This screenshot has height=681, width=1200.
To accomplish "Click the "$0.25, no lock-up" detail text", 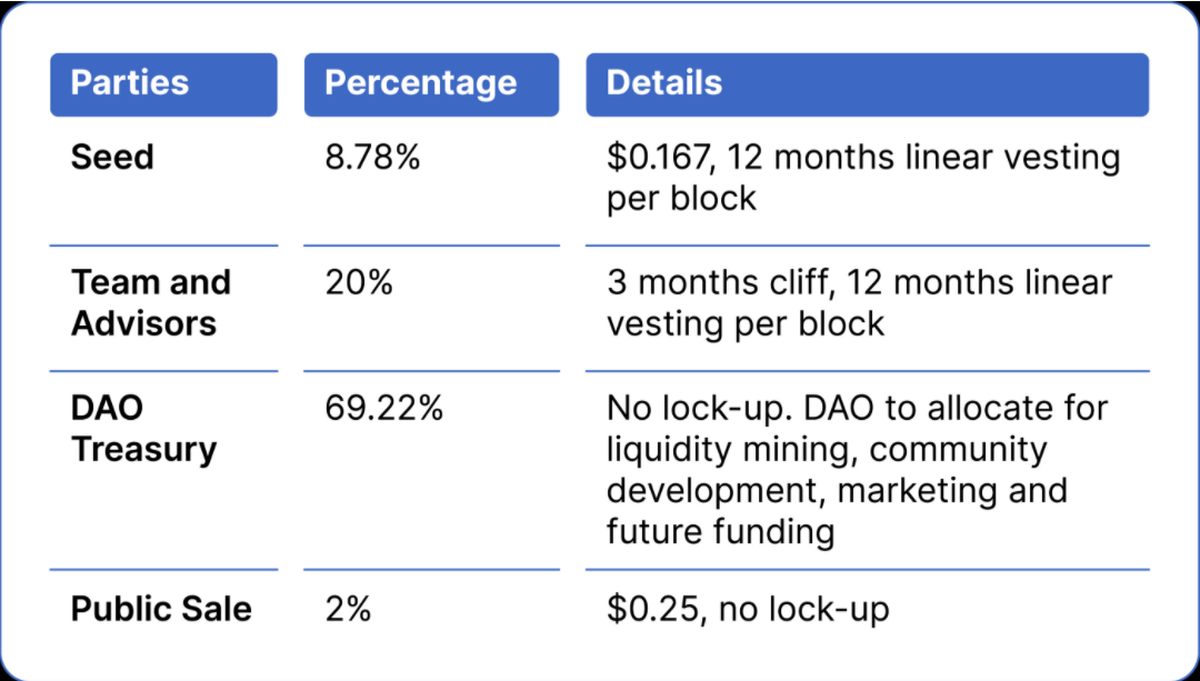I will click(747, 609).
